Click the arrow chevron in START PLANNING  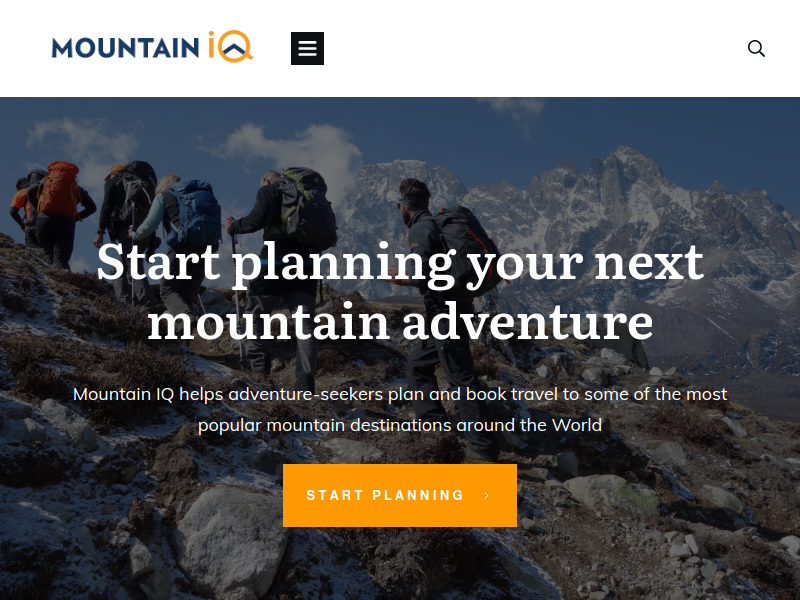pos(487,495)
